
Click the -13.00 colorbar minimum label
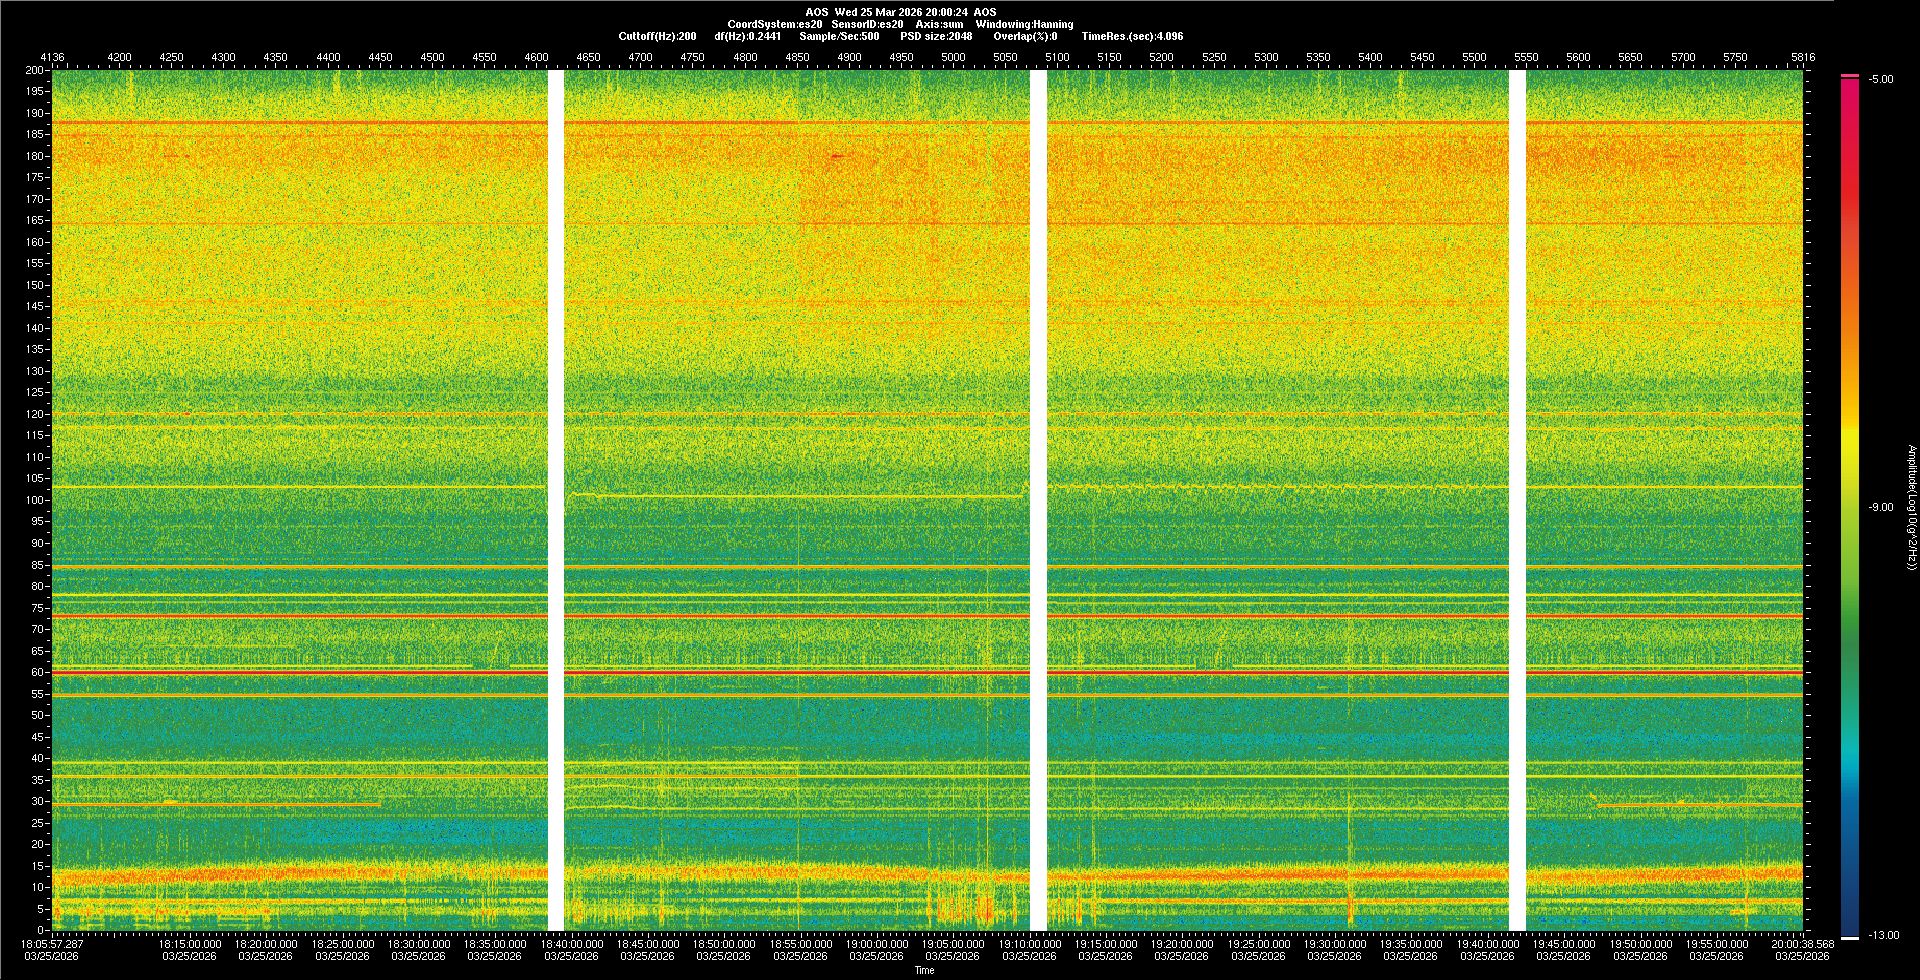pos(1883,936)
